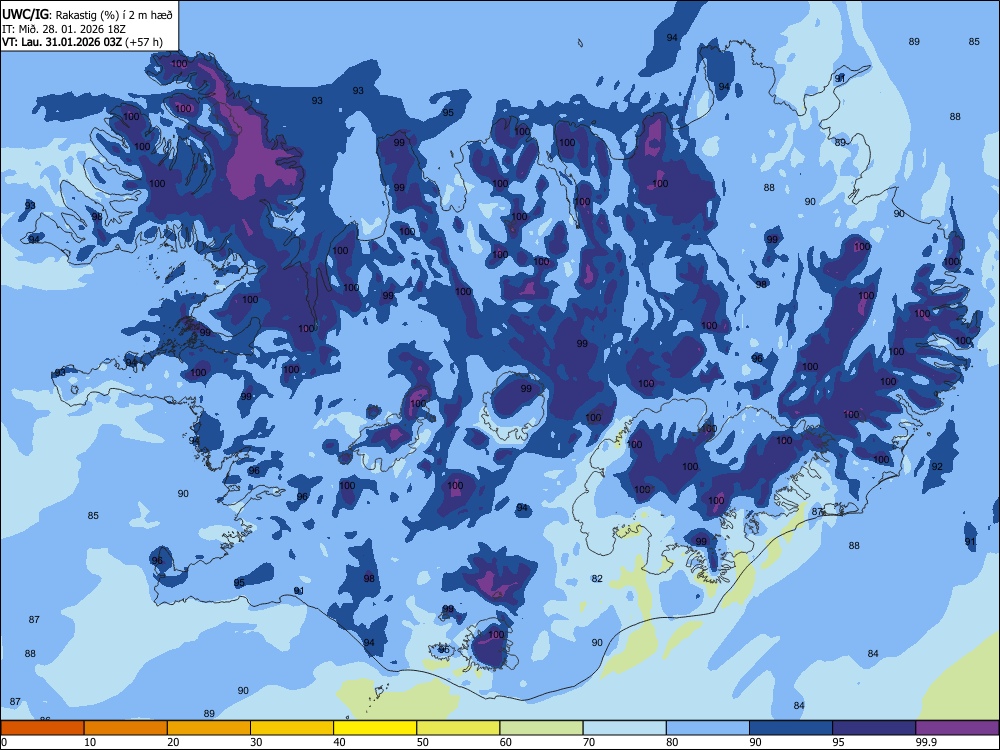Click legend scale label '99.9'

(926, 742)
